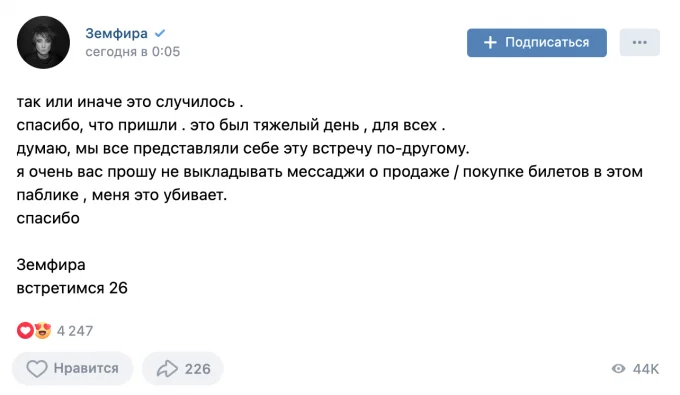Open the Земфира page name link

[116, 33]
